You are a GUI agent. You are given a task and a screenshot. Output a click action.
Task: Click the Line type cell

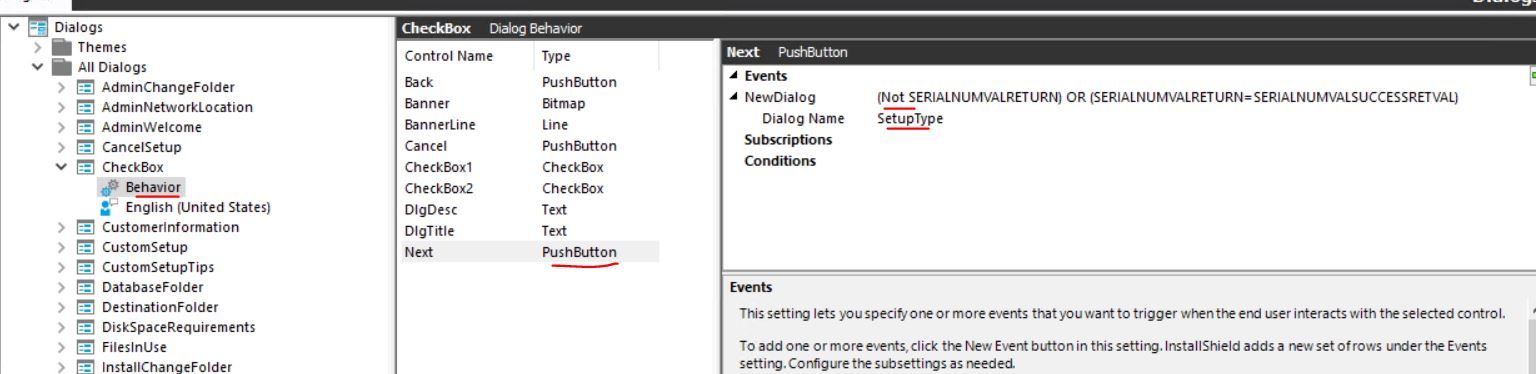pyautogui.click(x=555, y=125)
